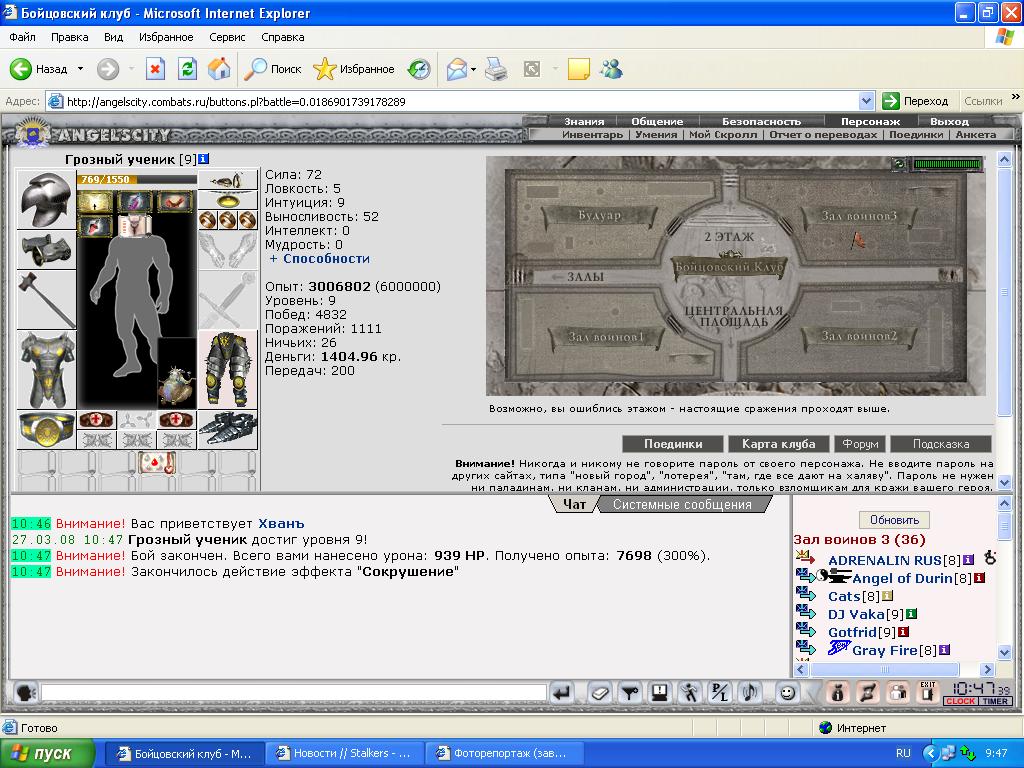Click the spiked boots slot
Screen dimensions: 1024x768
227,430
